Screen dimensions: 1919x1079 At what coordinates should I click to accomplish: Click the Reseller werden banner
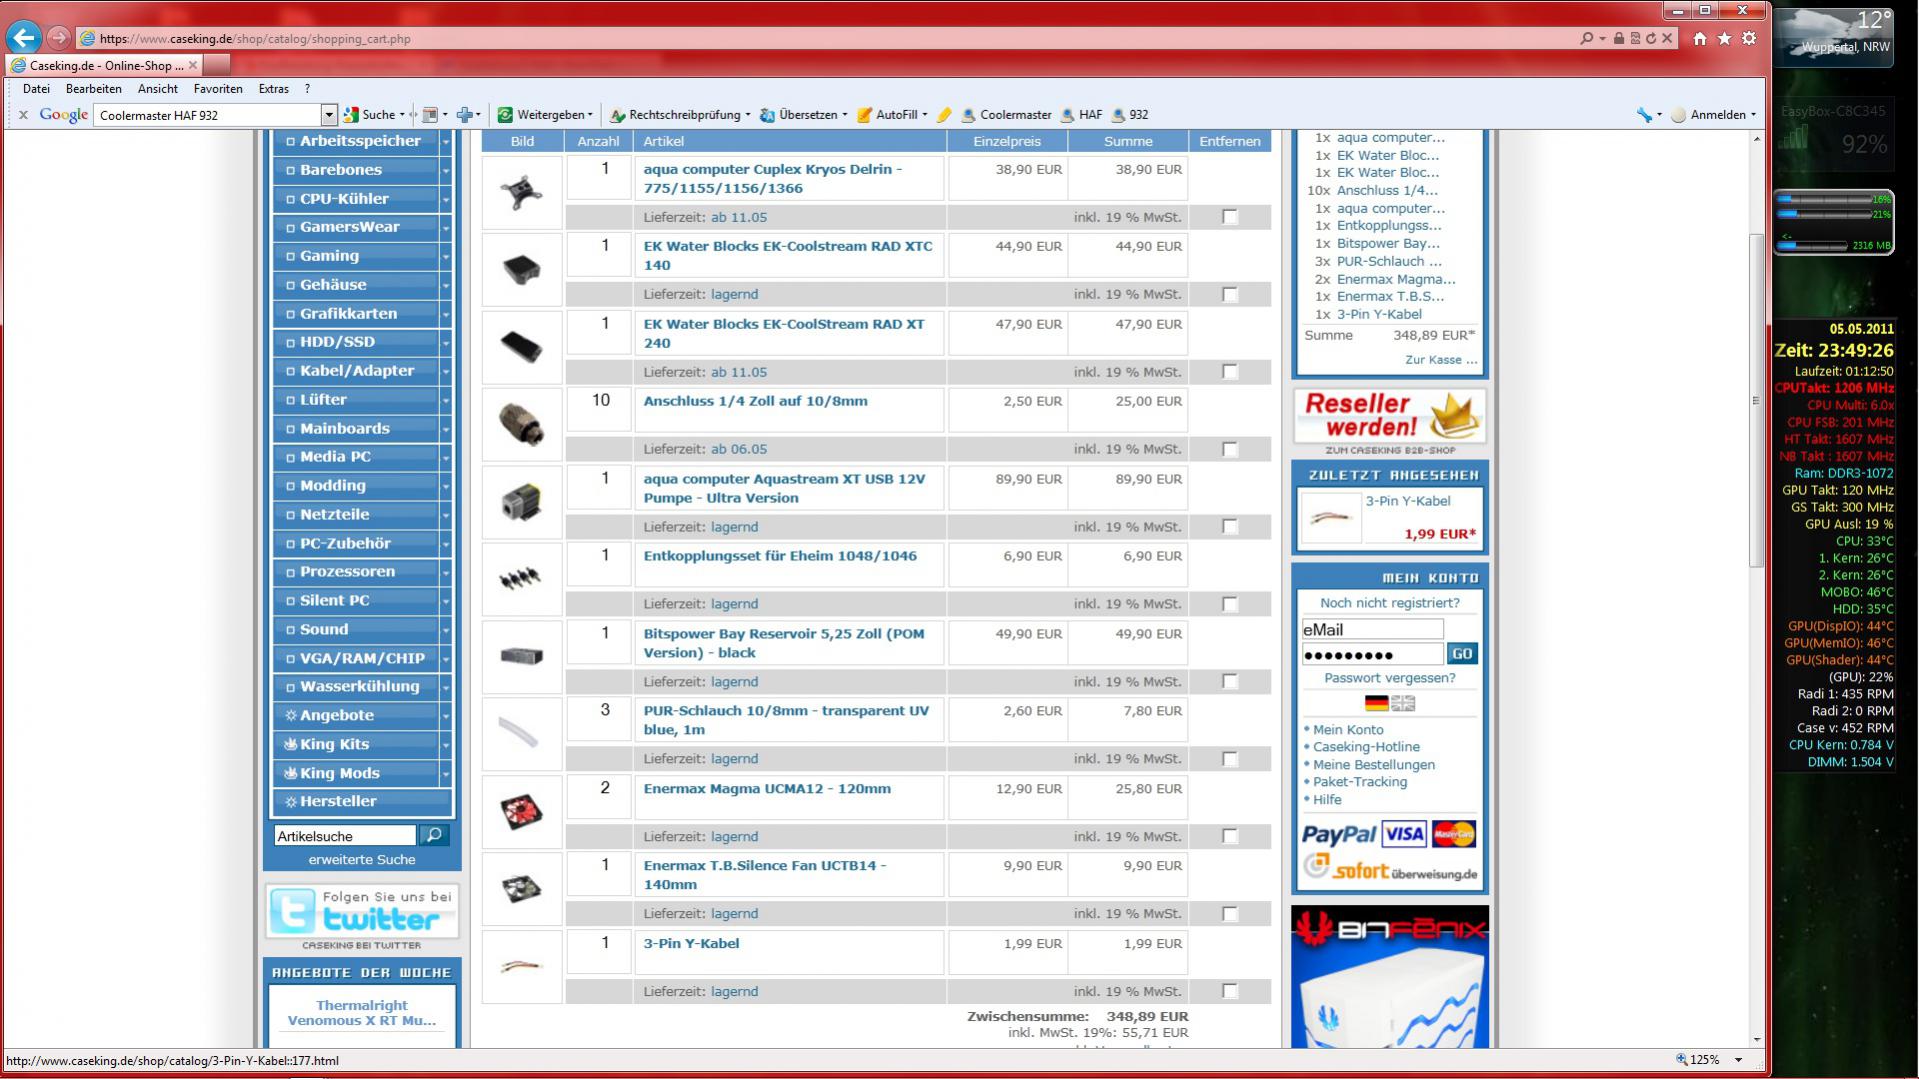pos(1389,416)
